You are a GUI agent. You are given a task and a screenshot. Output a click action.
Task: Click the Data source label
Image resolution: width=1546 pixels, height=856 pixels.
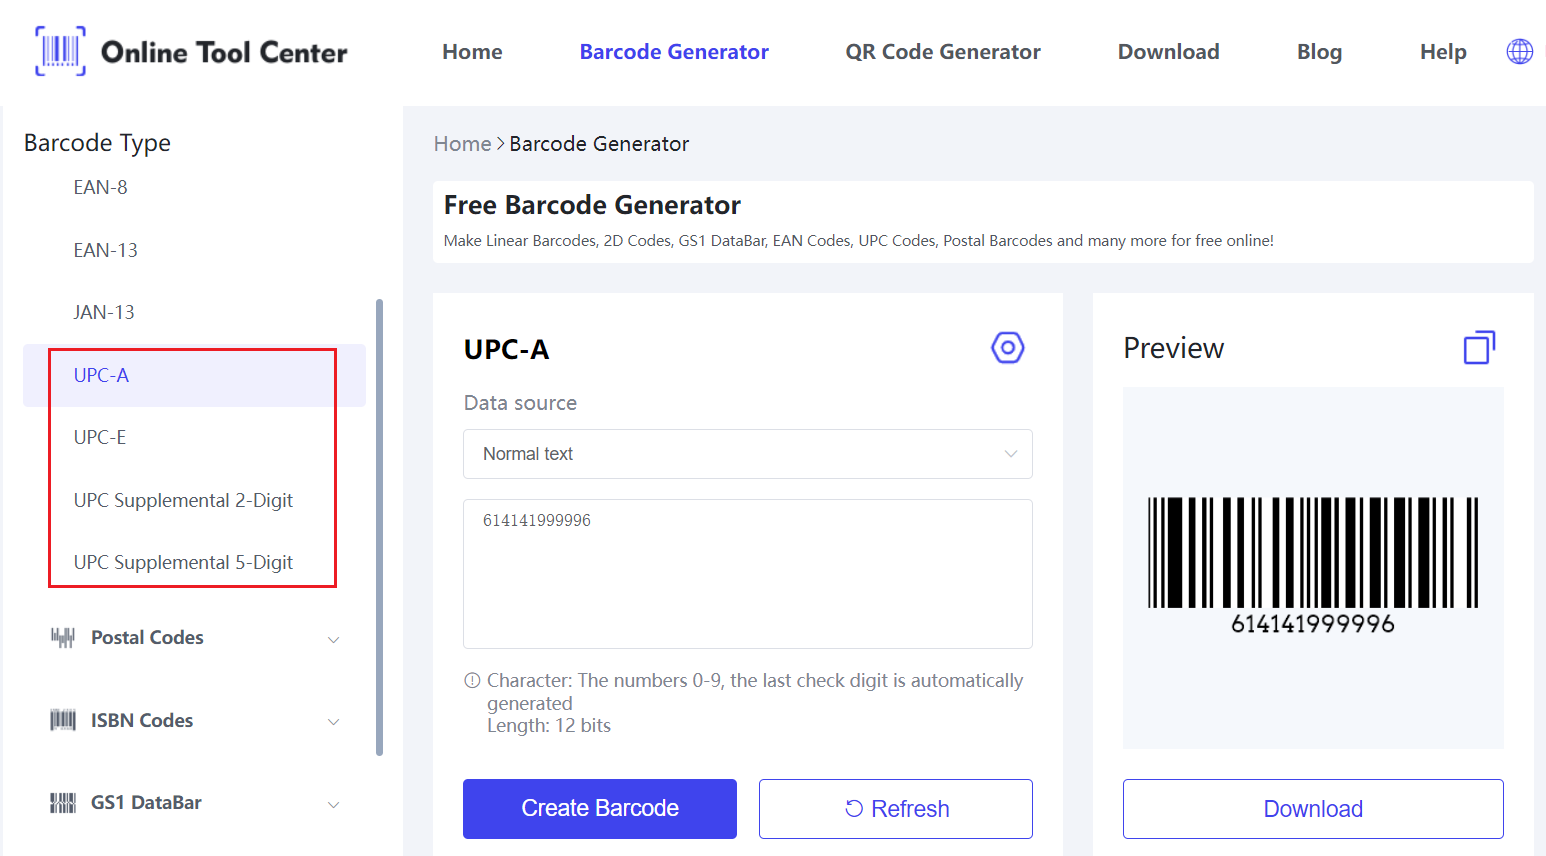tap(520, 403)
